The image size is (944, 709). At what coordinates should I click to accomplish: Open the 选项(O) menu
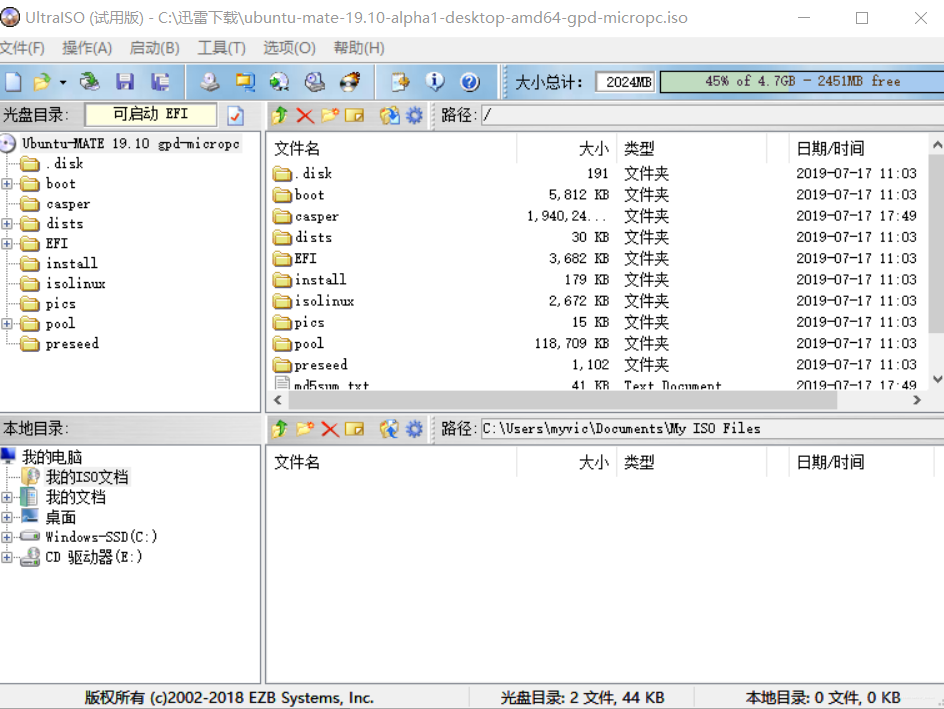coord(289,48)
